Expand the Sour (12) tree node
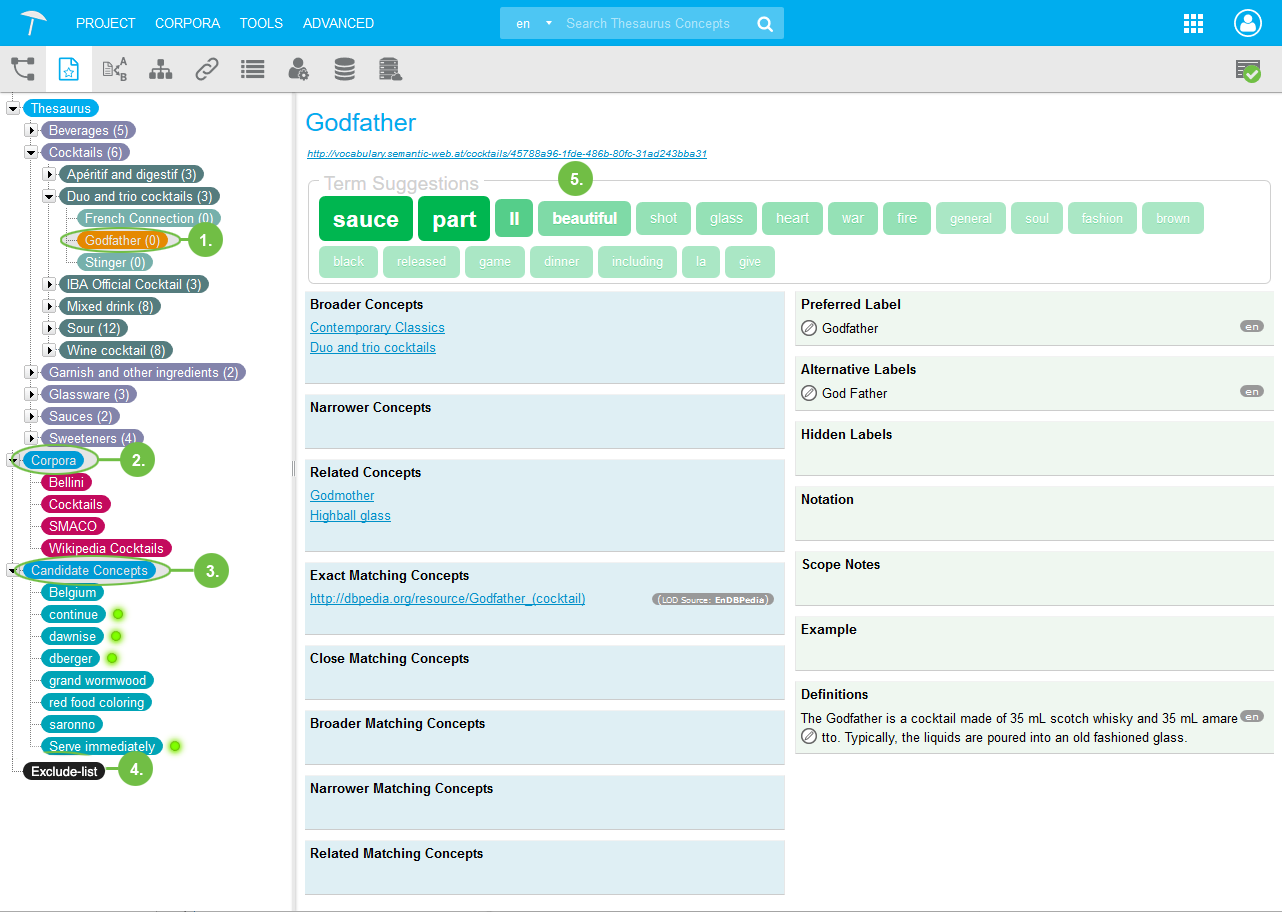Viewport: 1282px width, 912px height. pos(49,328)
